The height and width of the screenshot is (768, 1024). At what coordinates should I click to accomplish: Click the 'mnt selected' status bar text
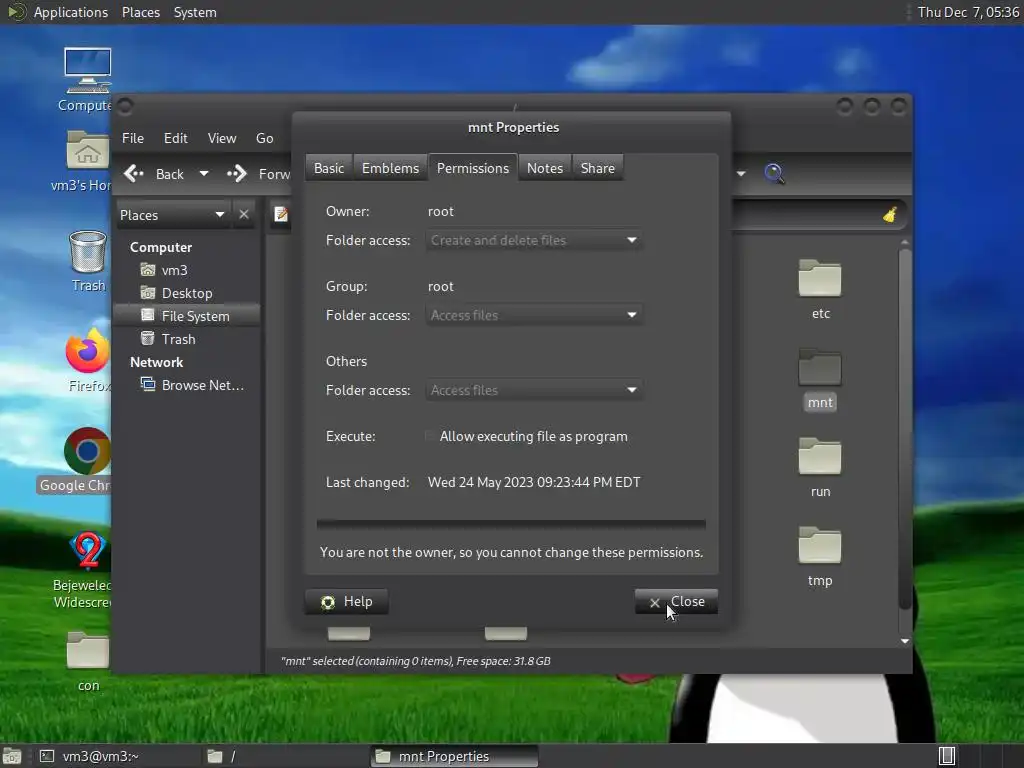[415, 661]
